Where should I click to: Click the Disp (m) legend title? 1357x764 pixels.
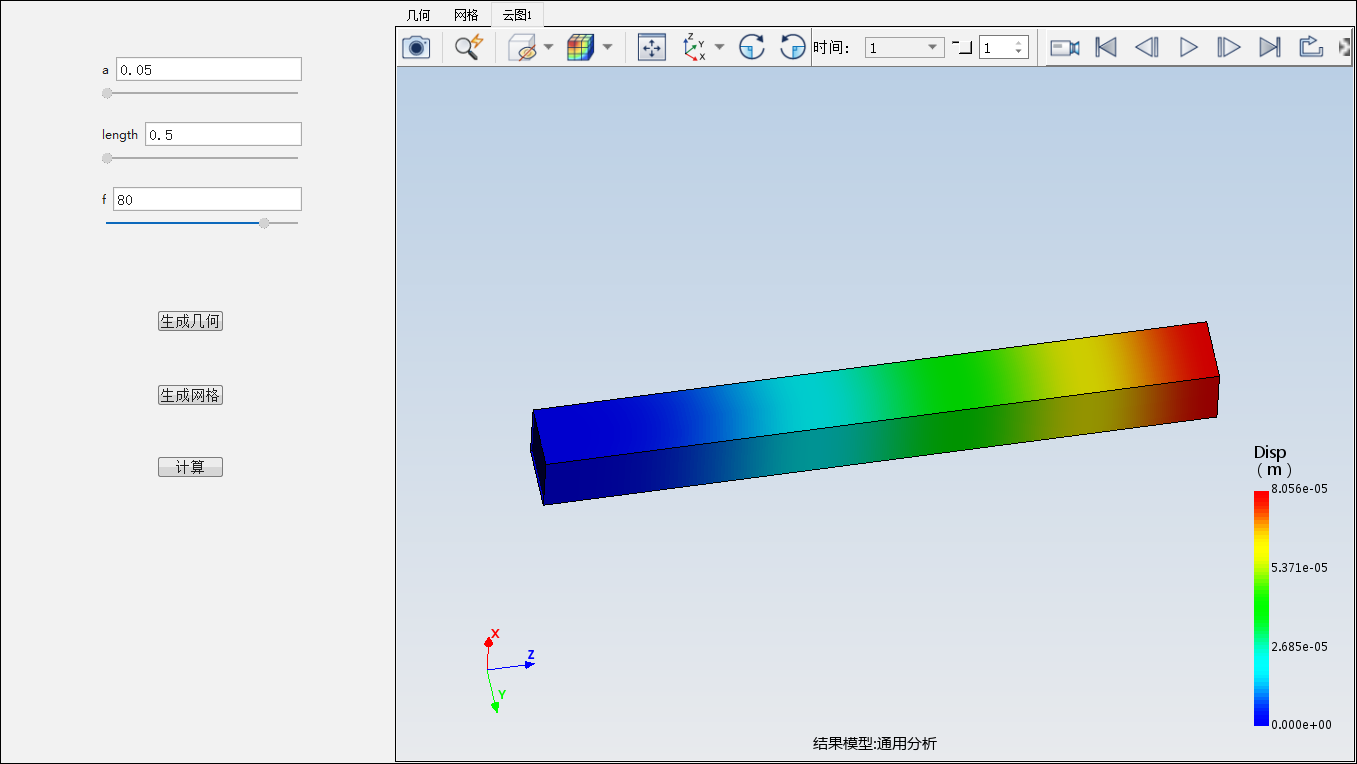(x=1272, y=461)
